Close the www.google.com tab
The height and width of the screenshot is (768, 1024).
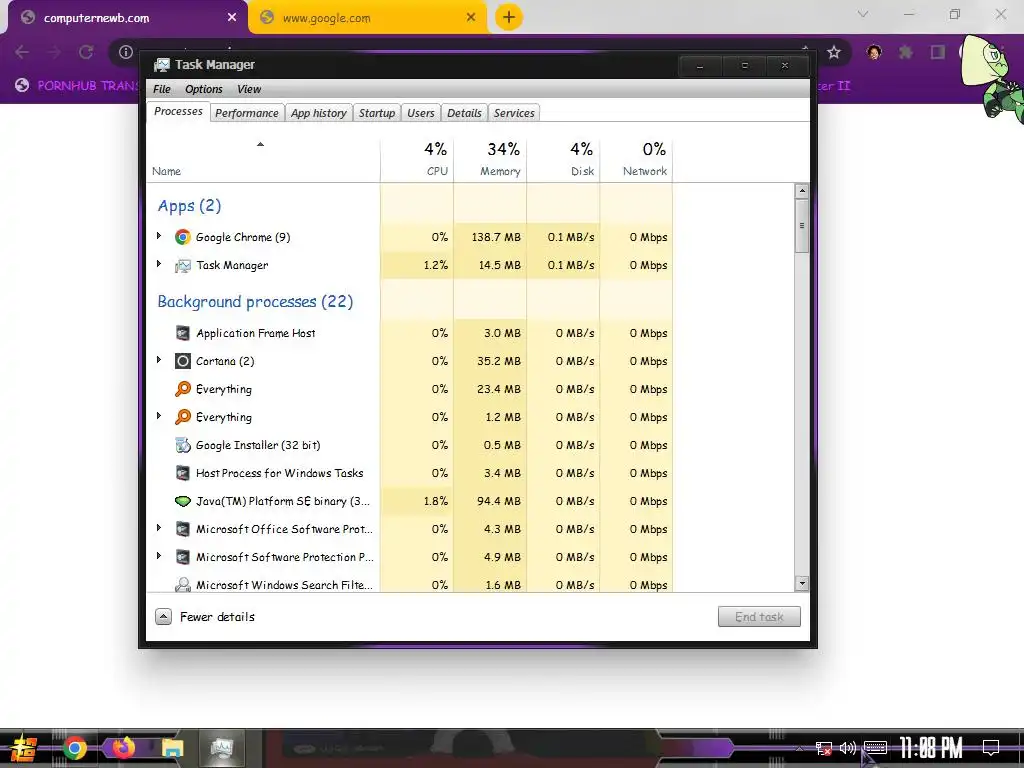pos(471,18)
